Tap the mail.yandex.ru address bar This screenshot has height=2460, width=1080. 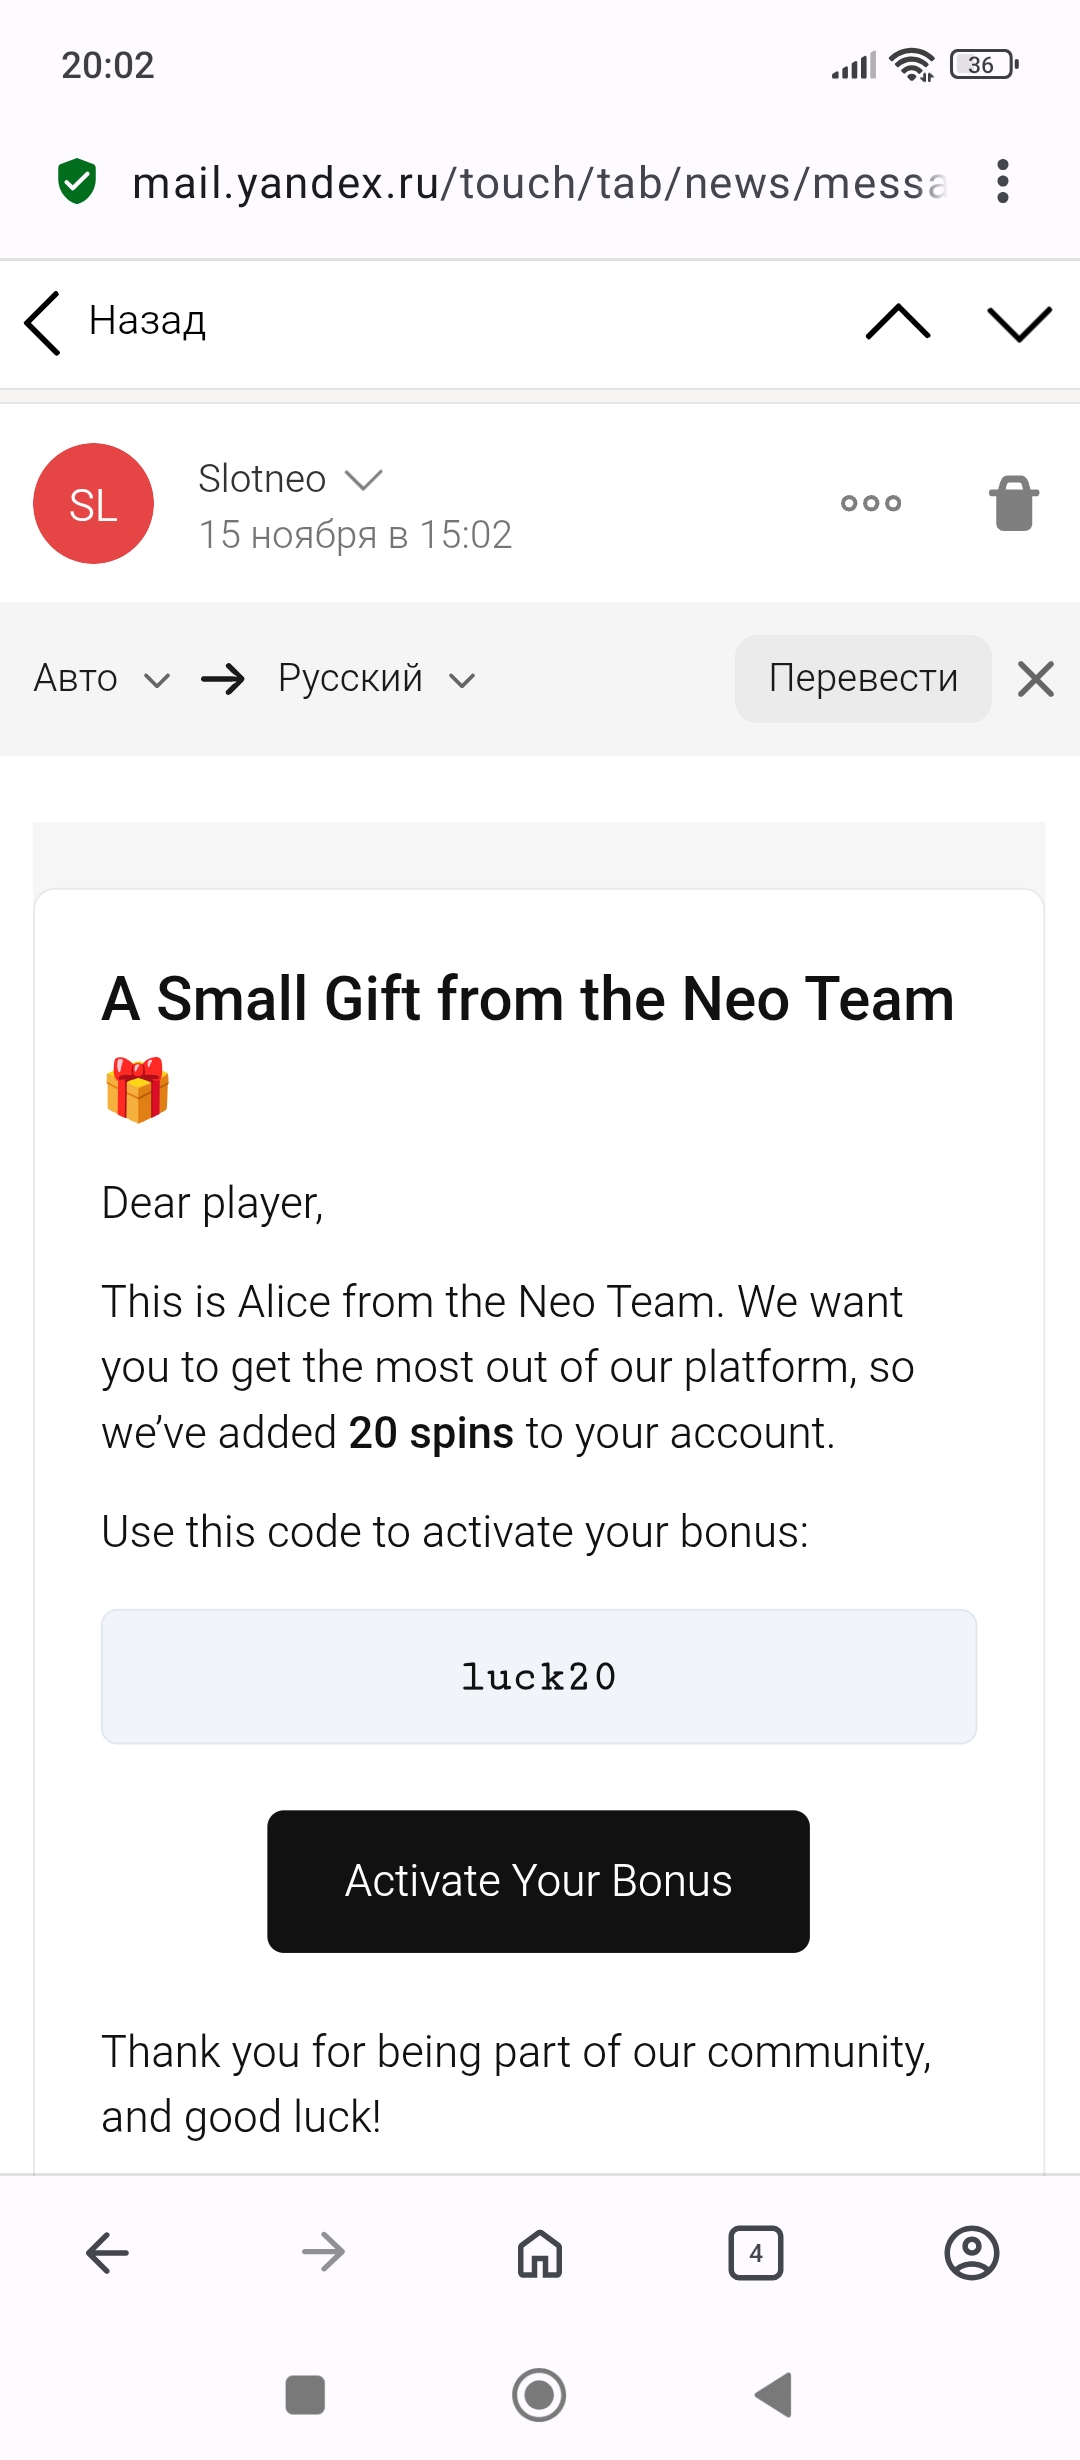point(538,184)
